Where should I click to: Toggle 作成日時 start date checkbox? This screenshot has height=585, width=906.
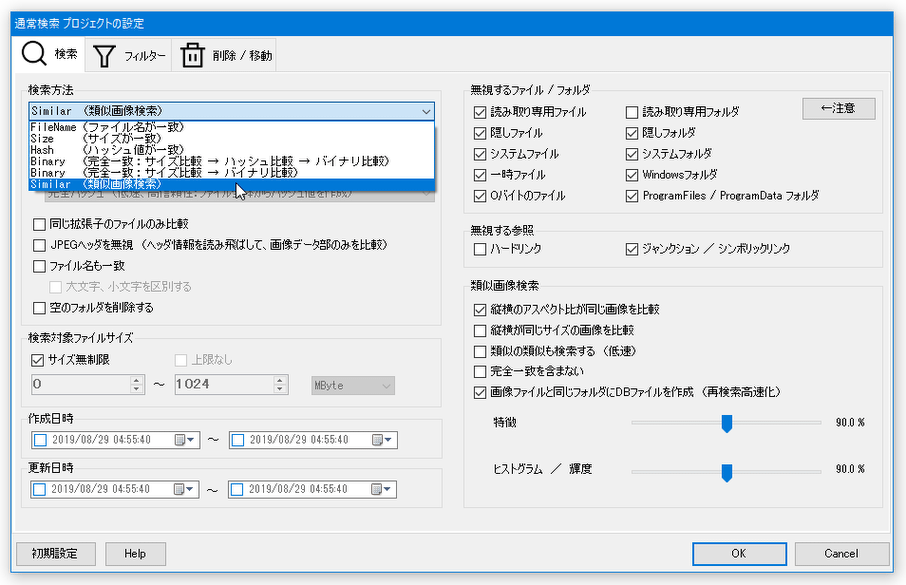coord(40,440)
